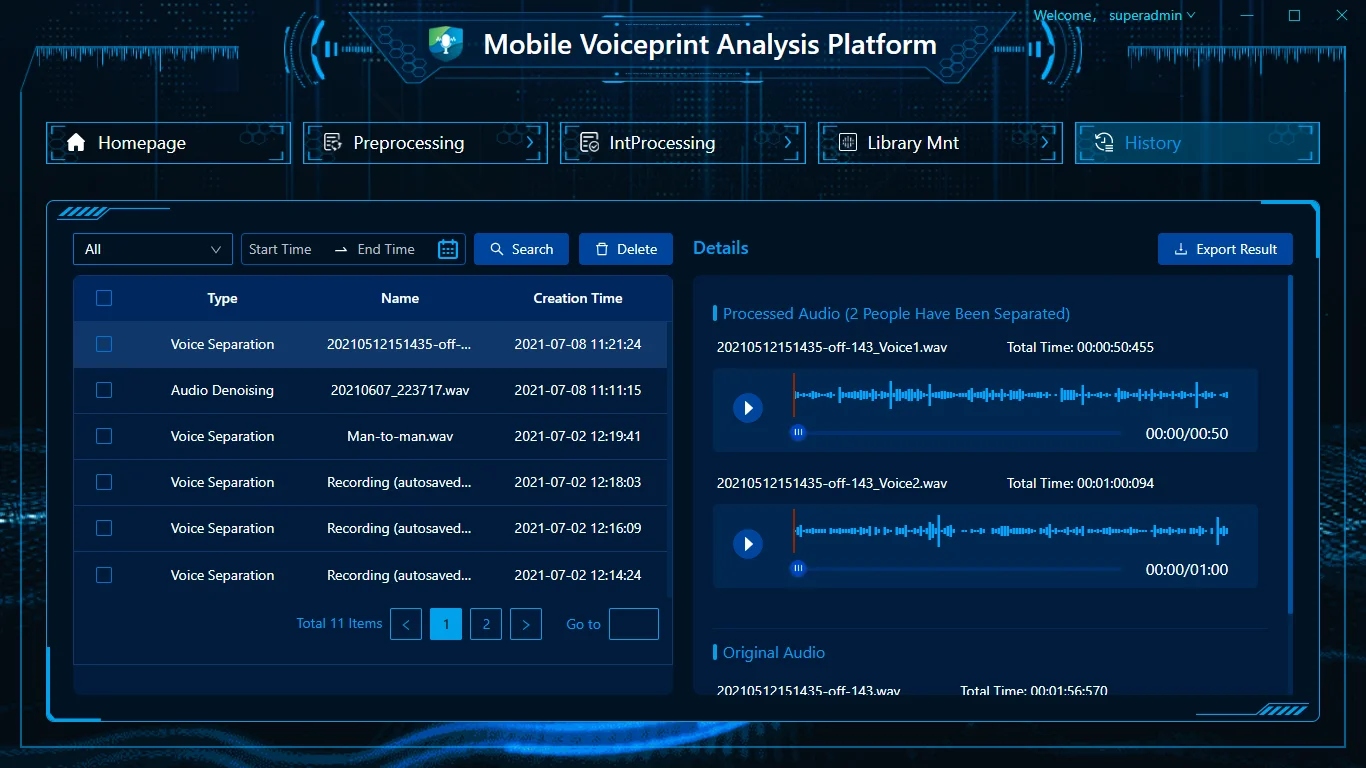Click the History clock icon
The image size is (1366, 768).
(1104, 143)
